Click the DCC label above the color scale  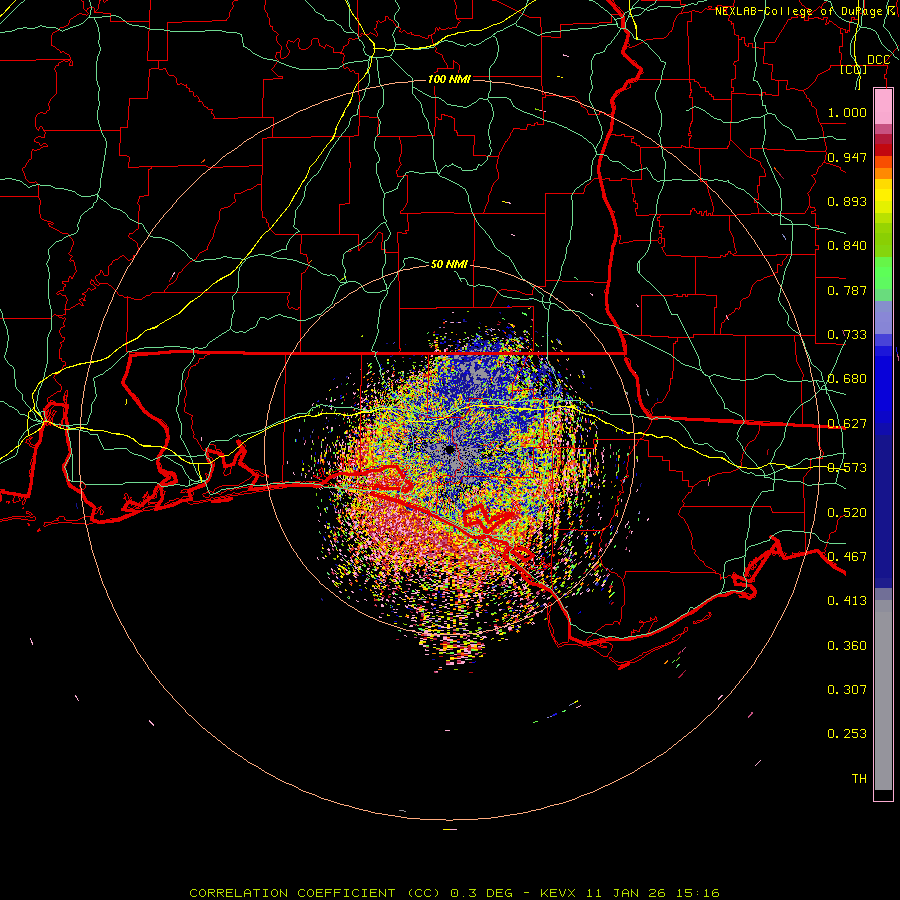coord(878,60)
